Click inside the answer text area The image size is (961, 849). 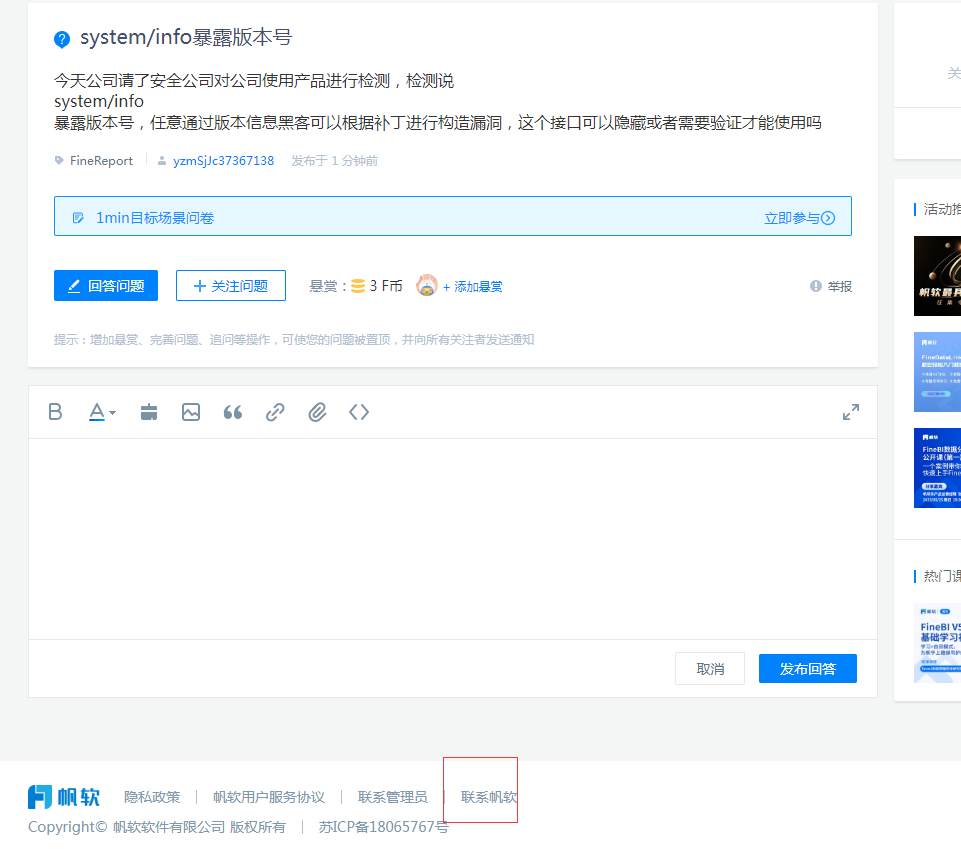453,538
